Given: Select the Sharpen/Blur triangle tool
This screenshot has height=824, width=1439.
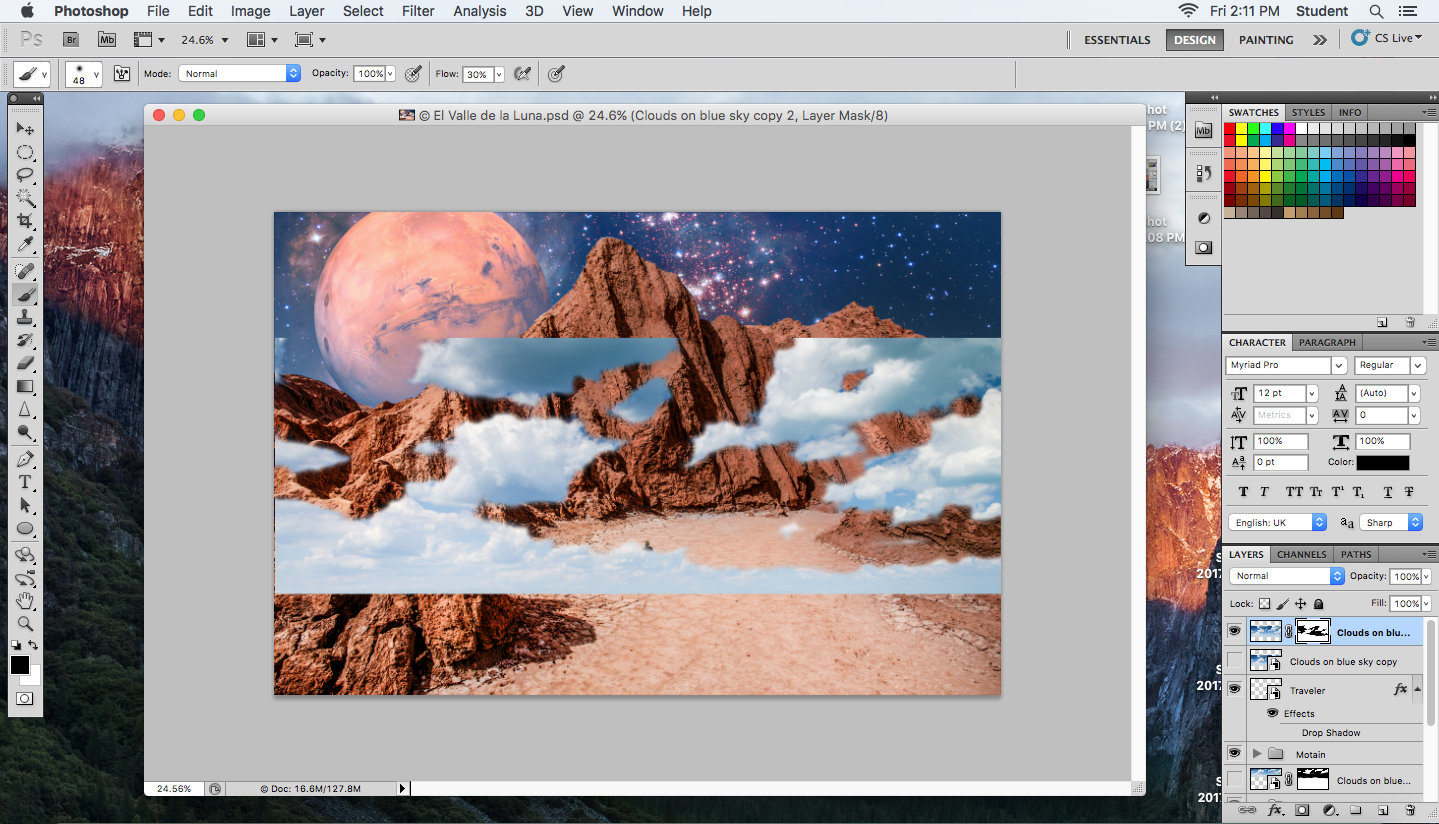Looking at the screenshot, I should pyautogui.click(x=25, y=410).
